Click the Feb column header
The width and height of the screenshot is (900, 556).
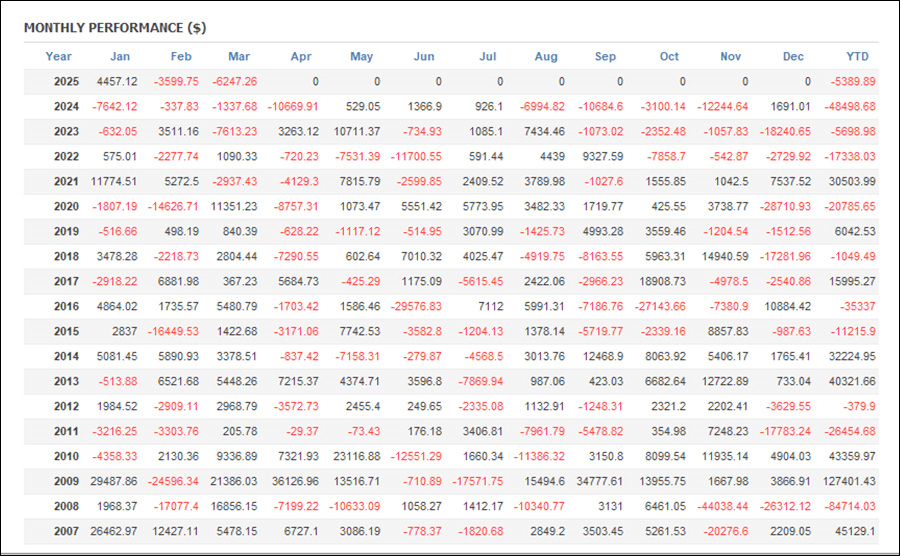tap(181, 56)
